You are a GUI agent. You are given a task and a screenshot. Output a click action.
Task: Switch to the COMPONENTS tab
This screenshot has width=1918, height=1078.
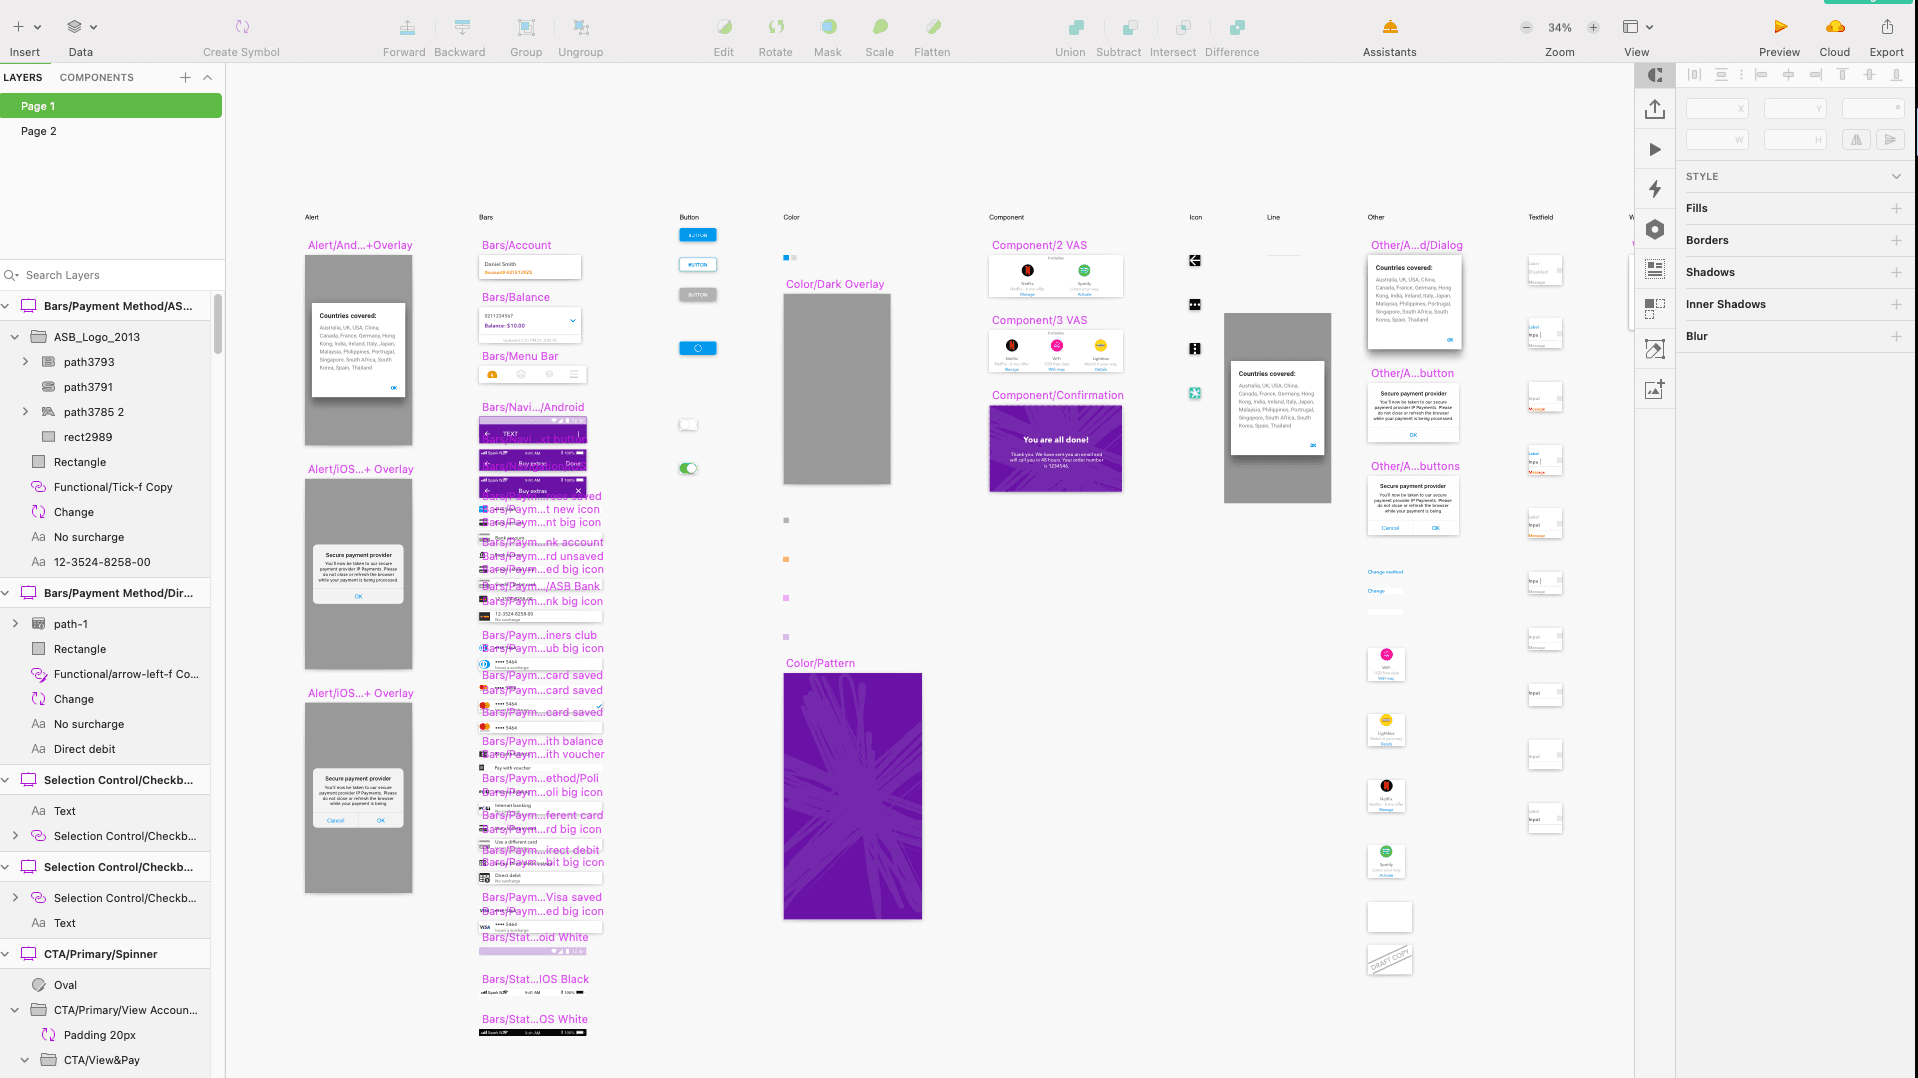(97, 77)
